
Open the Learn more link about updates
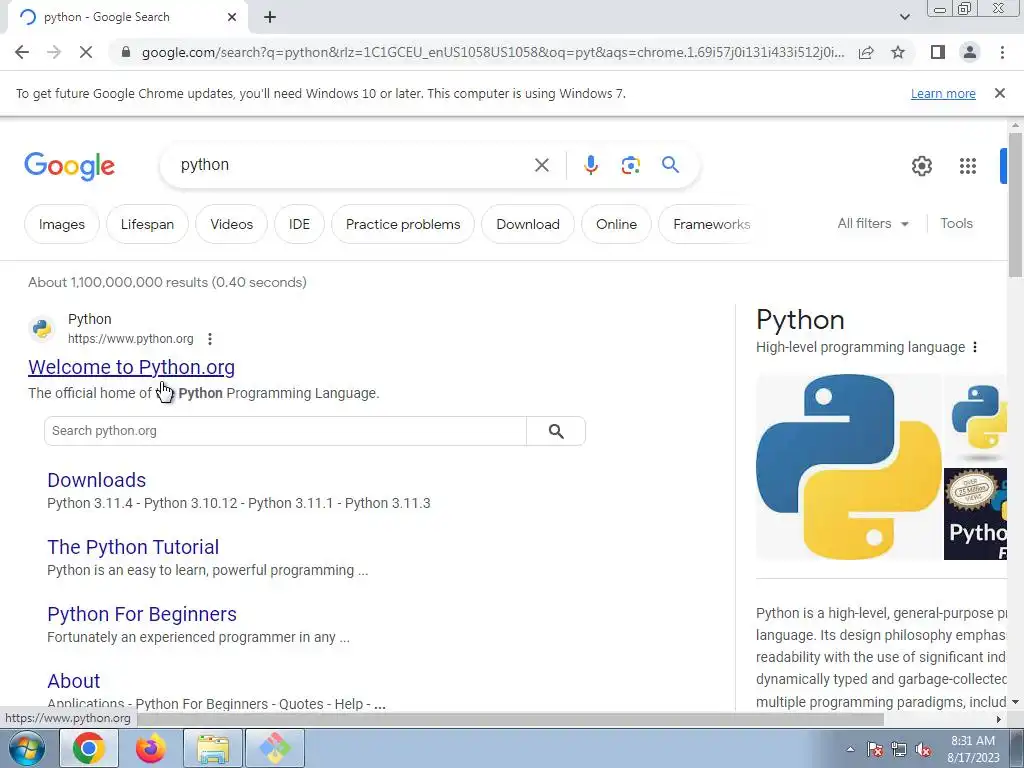pos(943,93)
